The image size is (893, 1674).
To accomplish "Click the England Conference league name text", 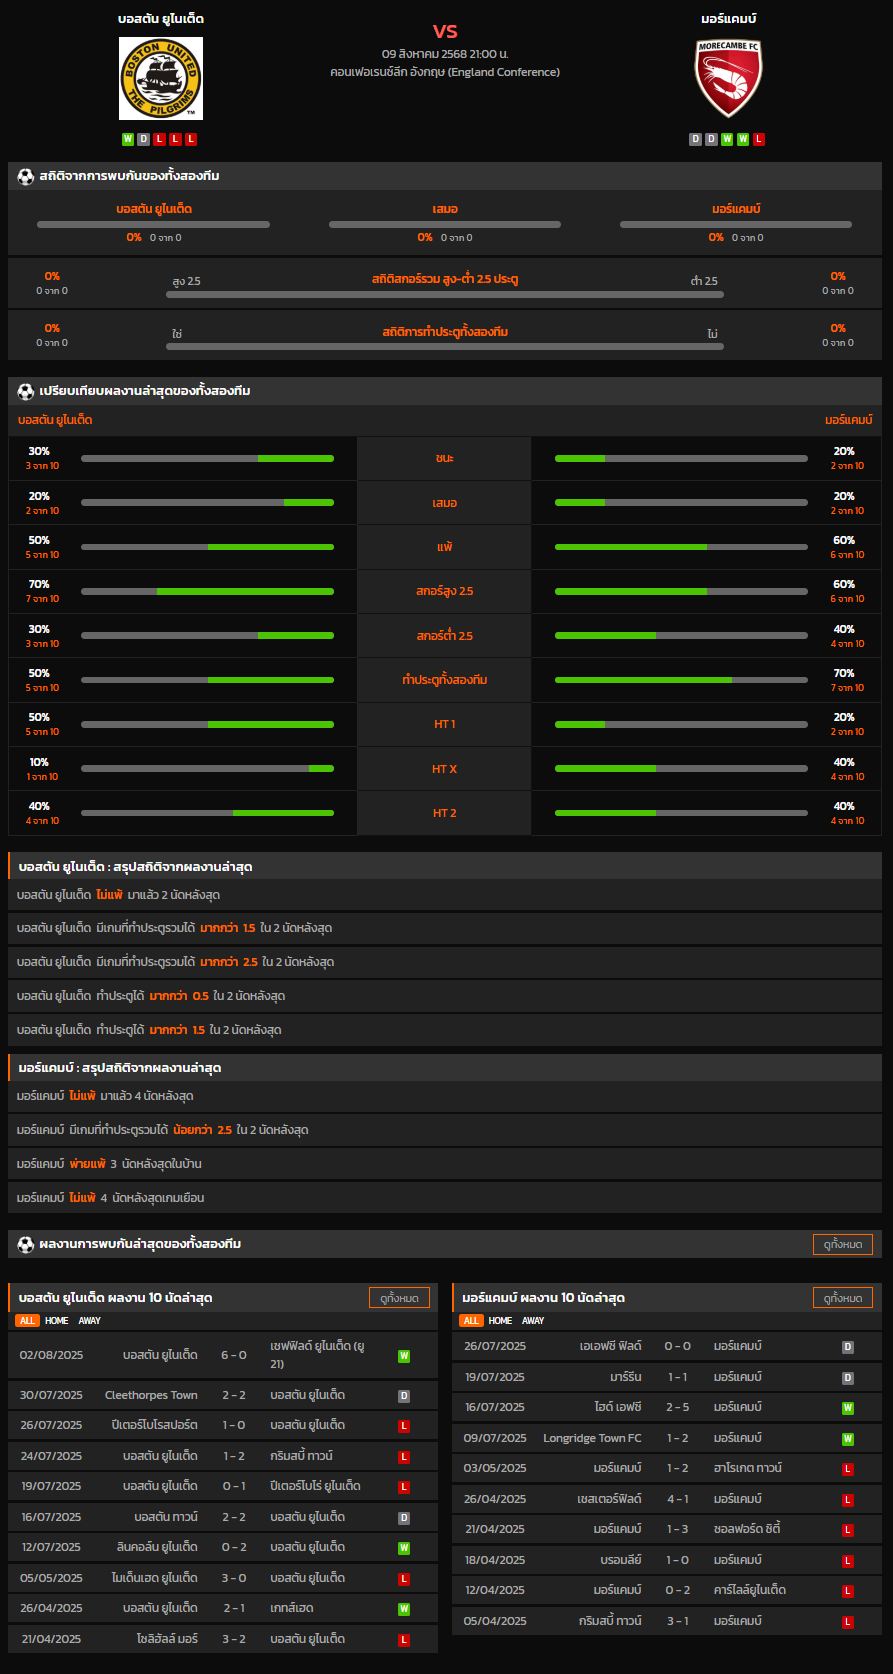I will coord(445,72).
